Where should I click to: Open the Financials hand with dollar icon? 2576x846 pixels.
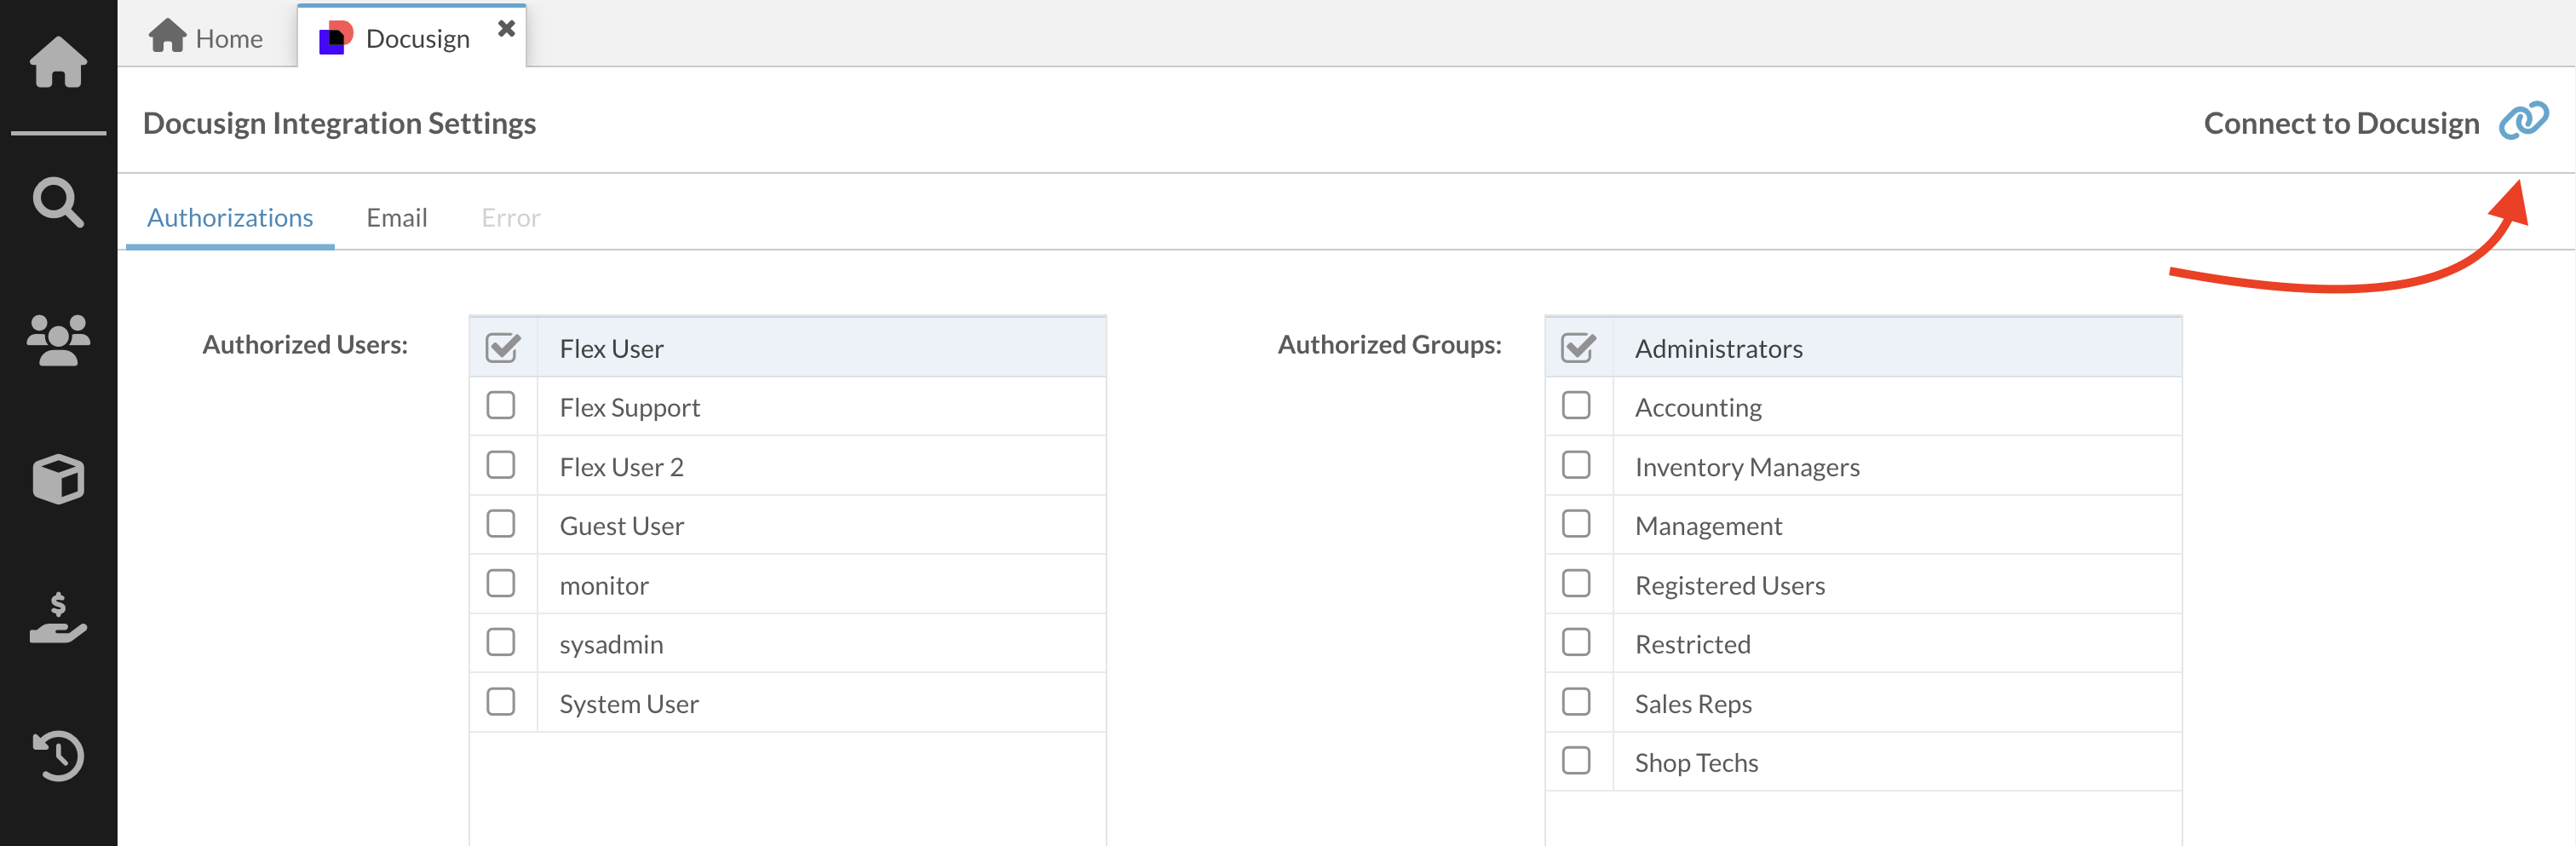coord(58,617)
